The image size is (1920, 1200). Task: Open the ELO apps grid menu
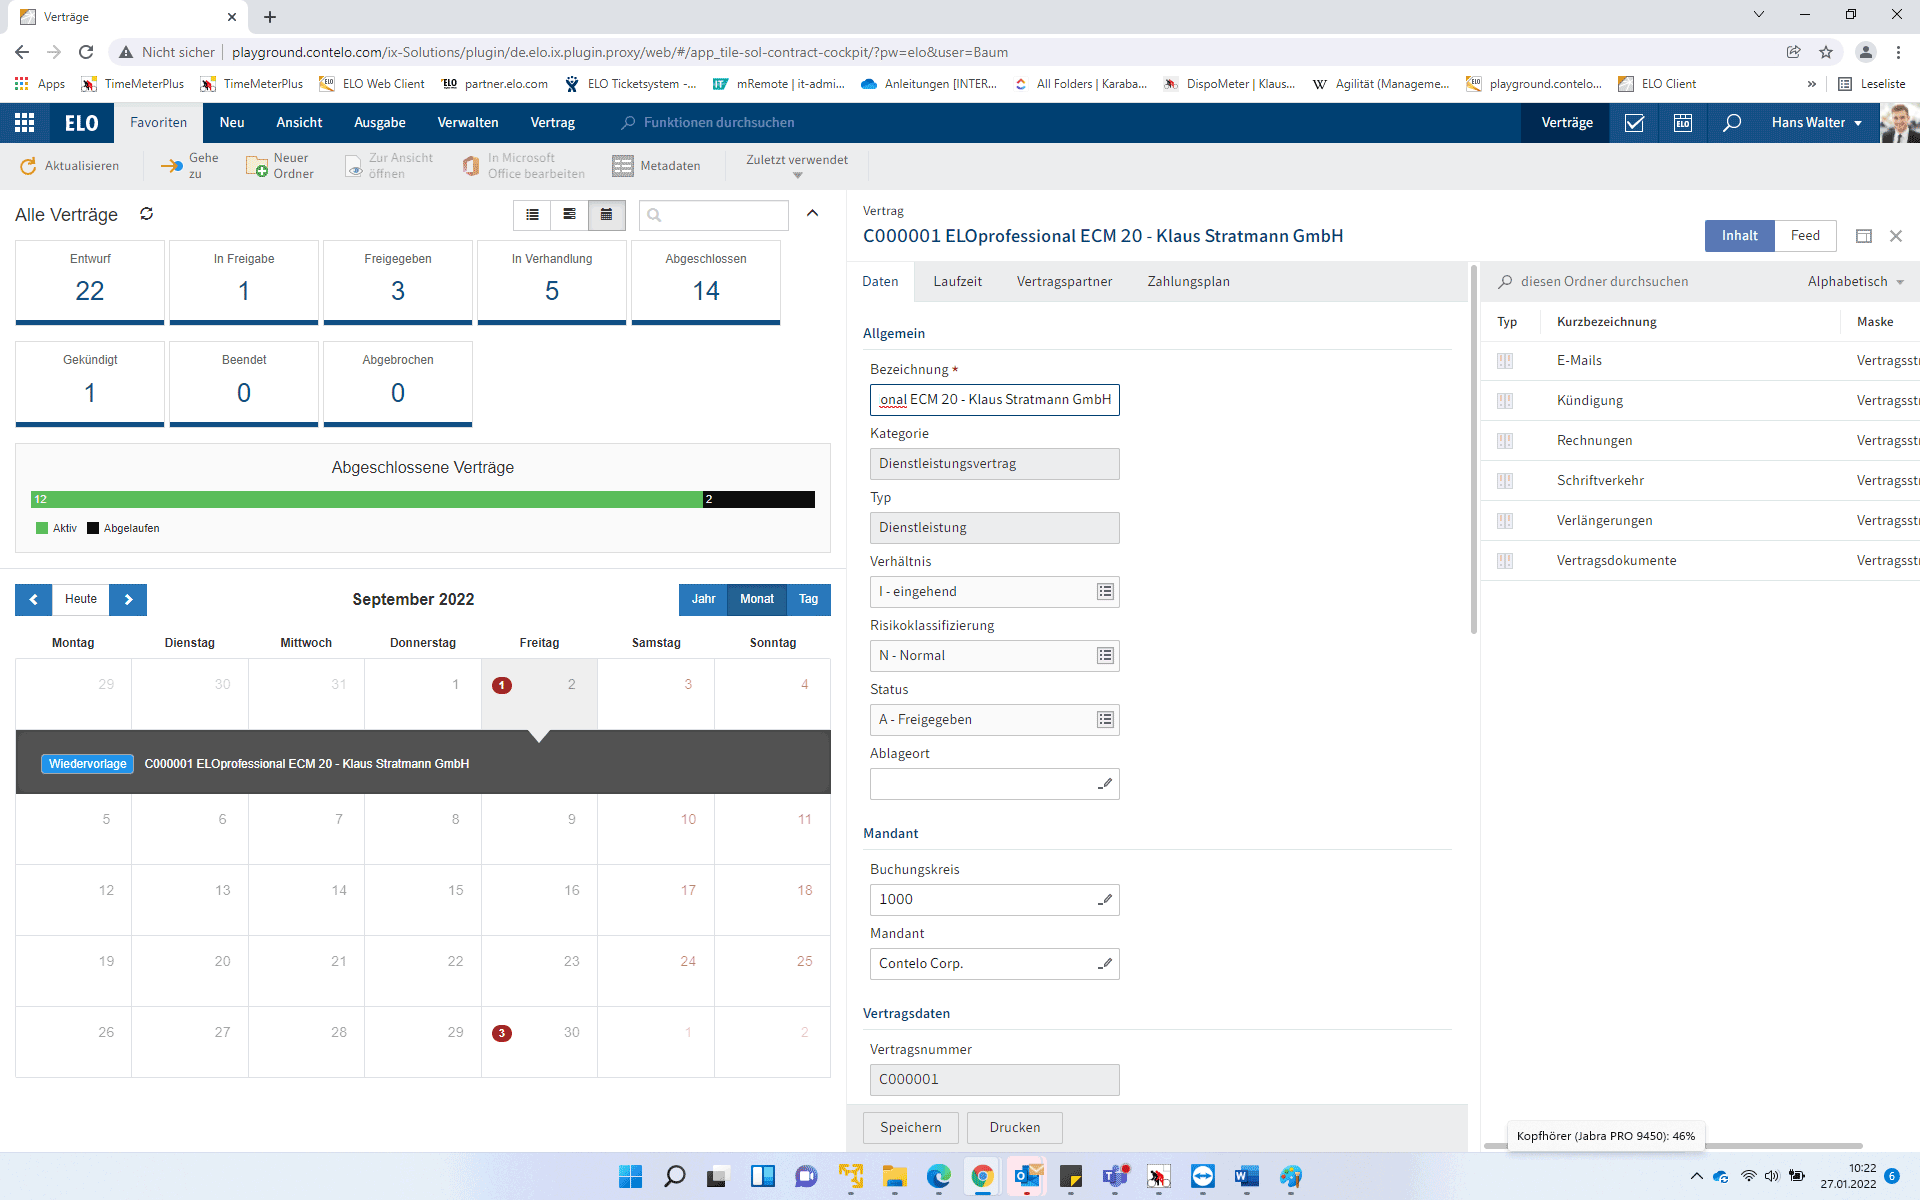24,122
